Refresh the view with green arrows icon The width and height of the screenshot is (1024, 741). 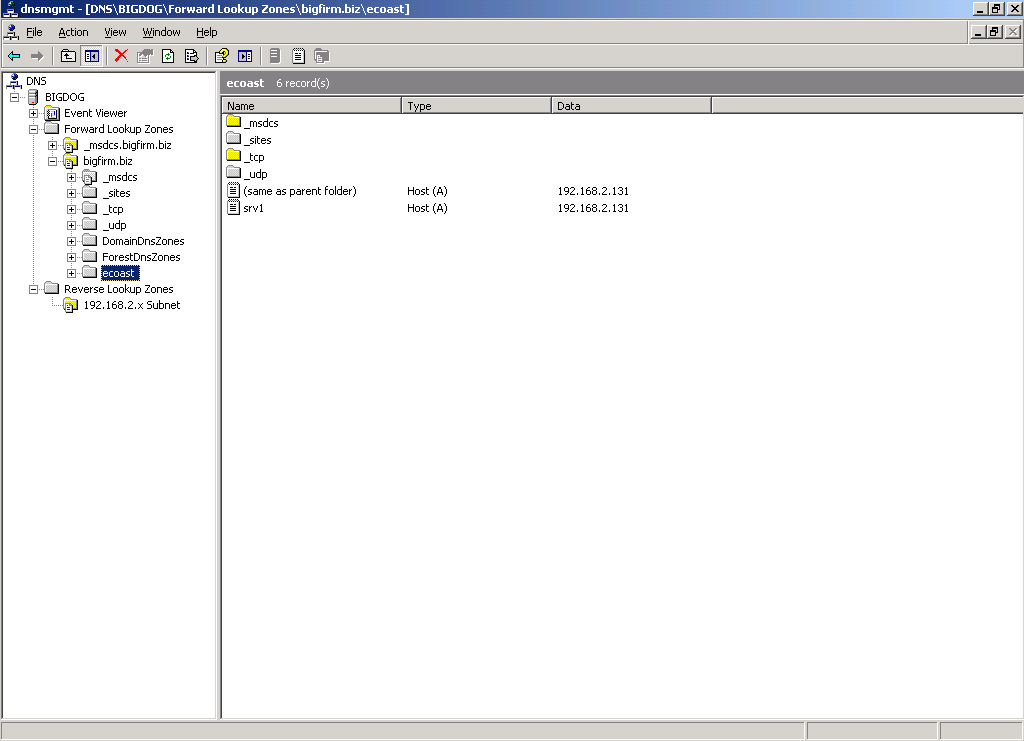click(x=168, y=56)
